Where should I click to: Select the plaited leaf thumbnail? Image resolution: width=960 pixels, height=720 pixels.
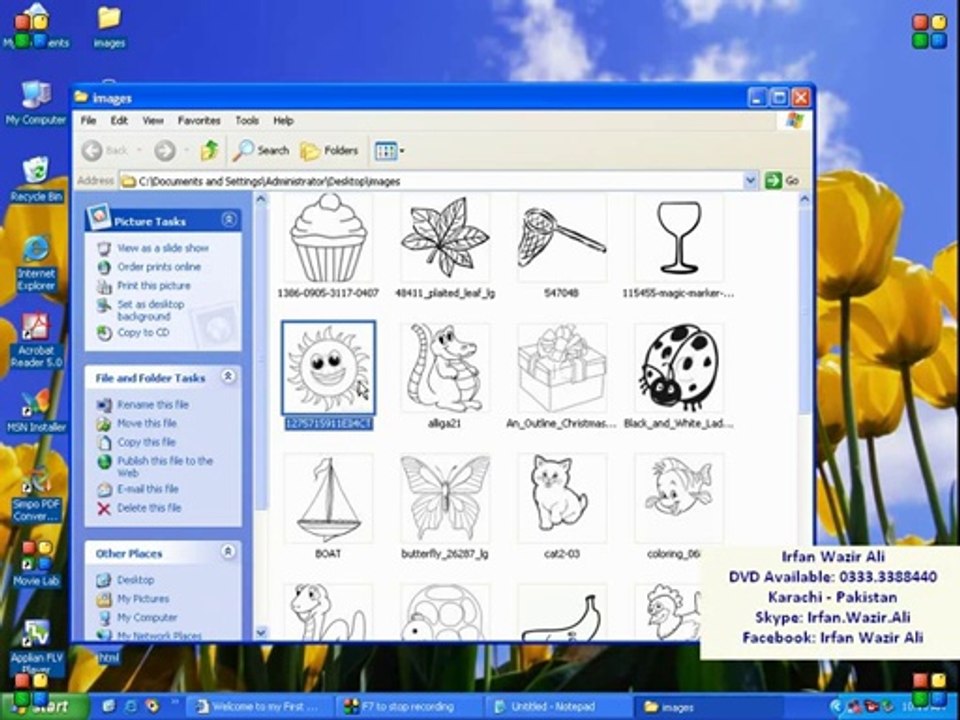(445, 238)
